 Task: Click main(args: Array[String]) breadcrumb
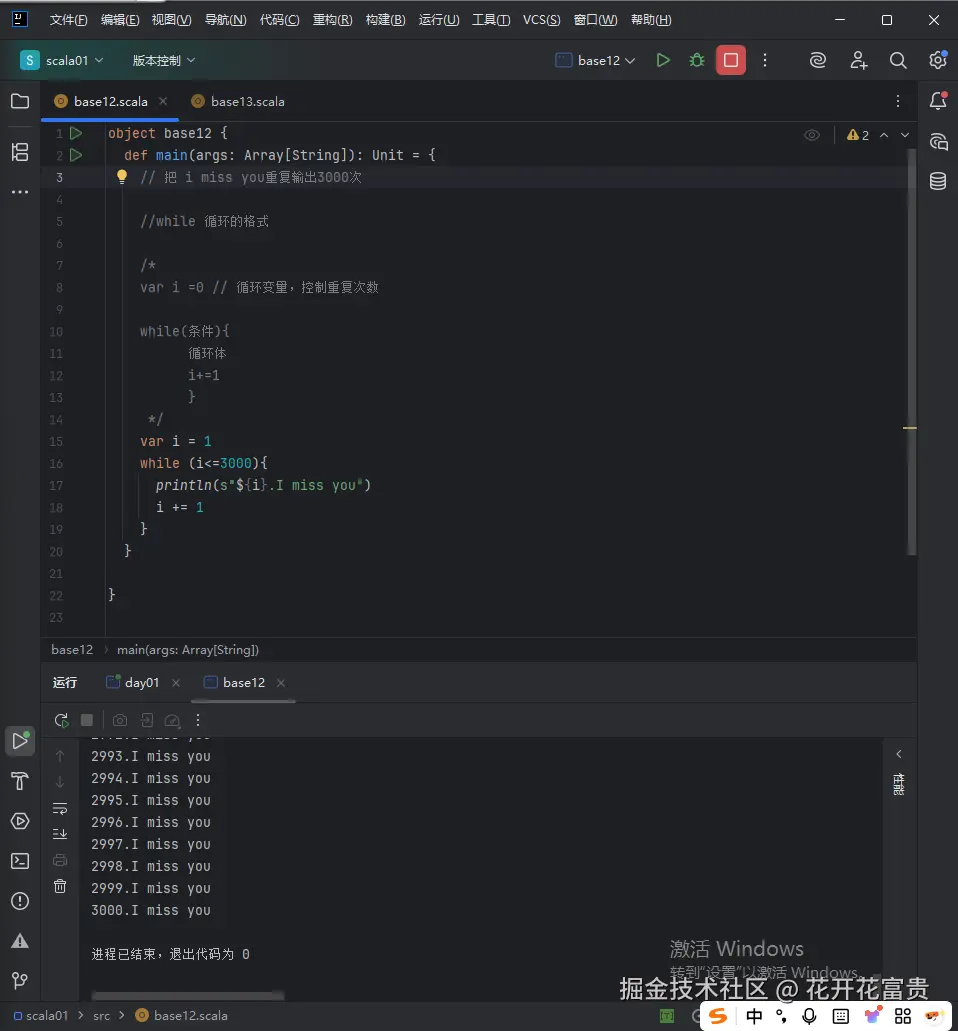point(188,650)
